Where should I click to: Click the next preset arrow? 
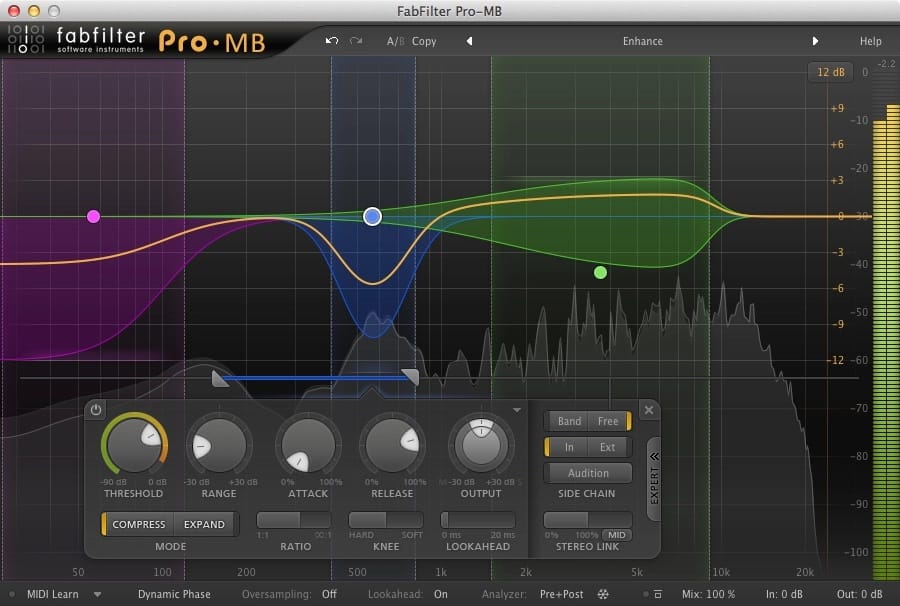click(815, 41)
